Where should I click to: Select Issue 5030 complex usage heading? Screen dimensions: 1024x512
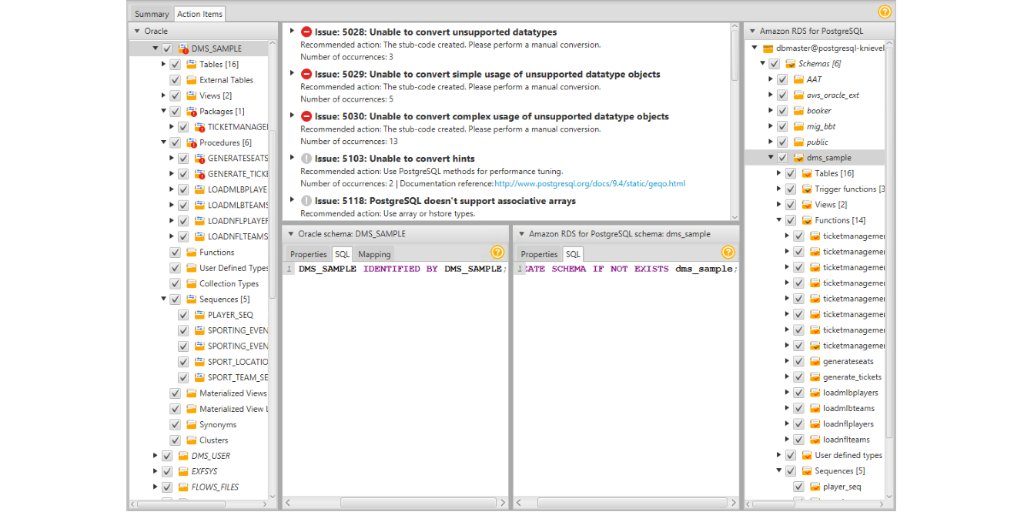point(492,116)
